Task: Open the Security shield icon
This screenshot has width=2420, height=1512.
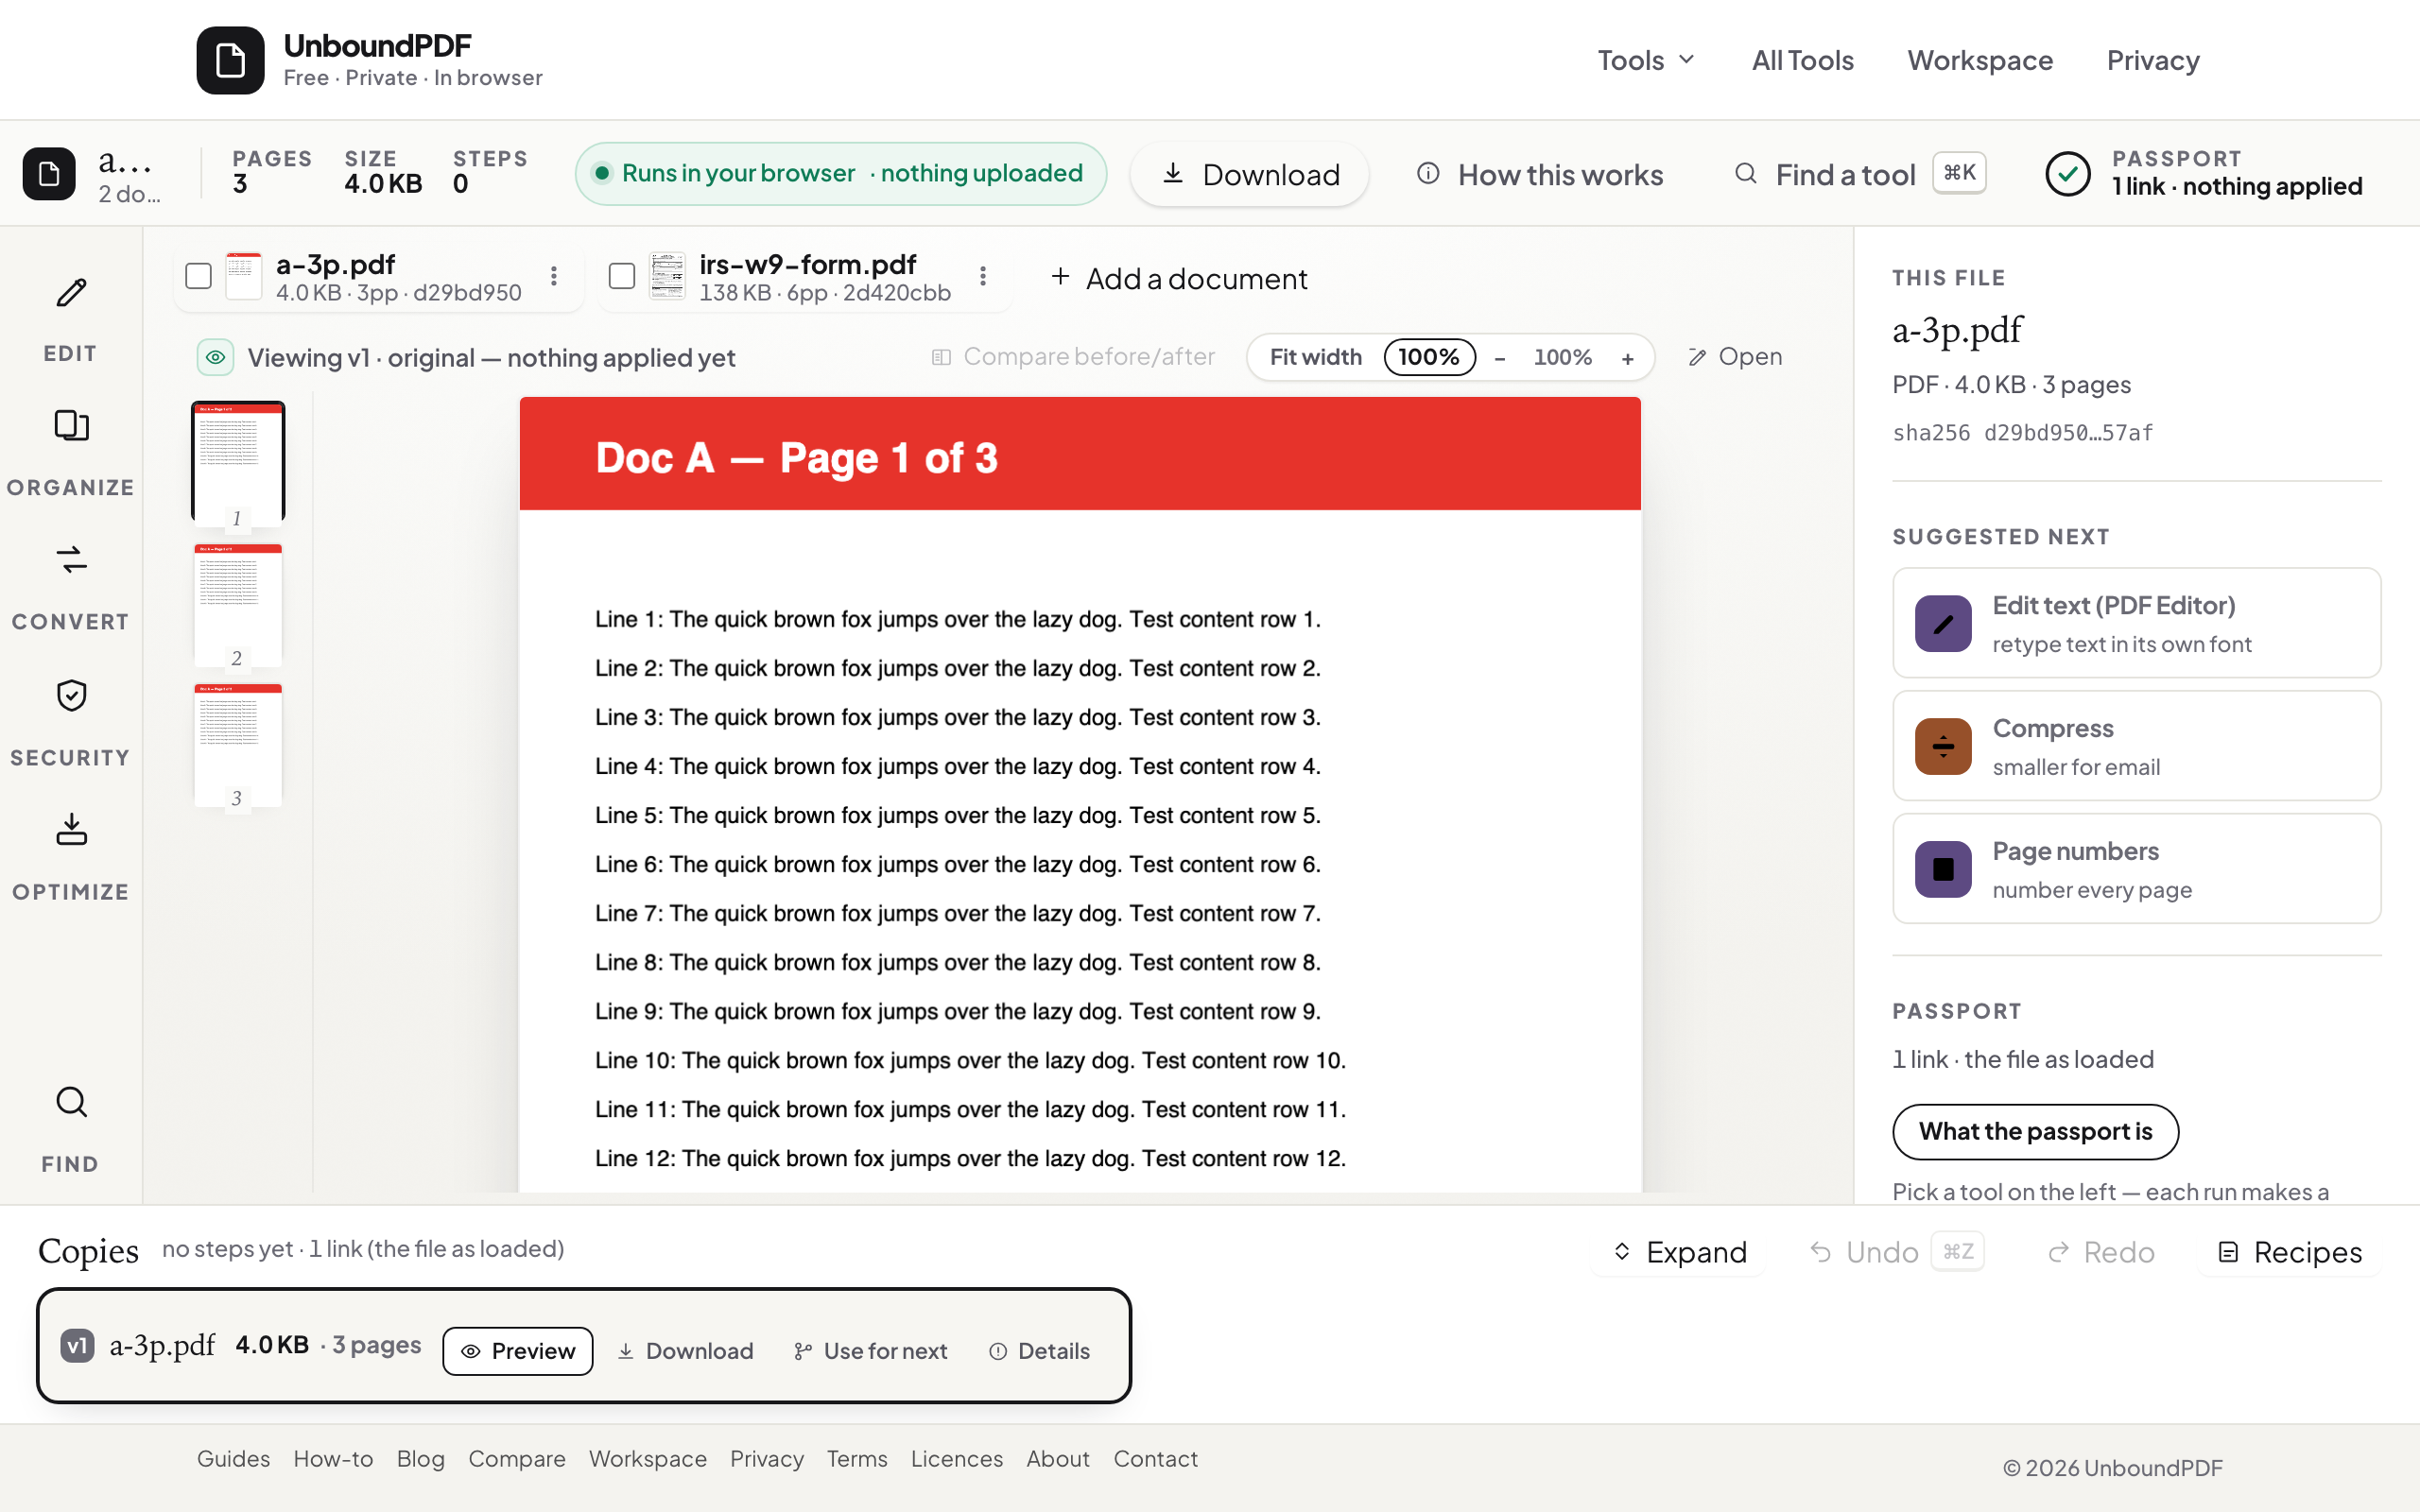Action: tap(71, 695)
